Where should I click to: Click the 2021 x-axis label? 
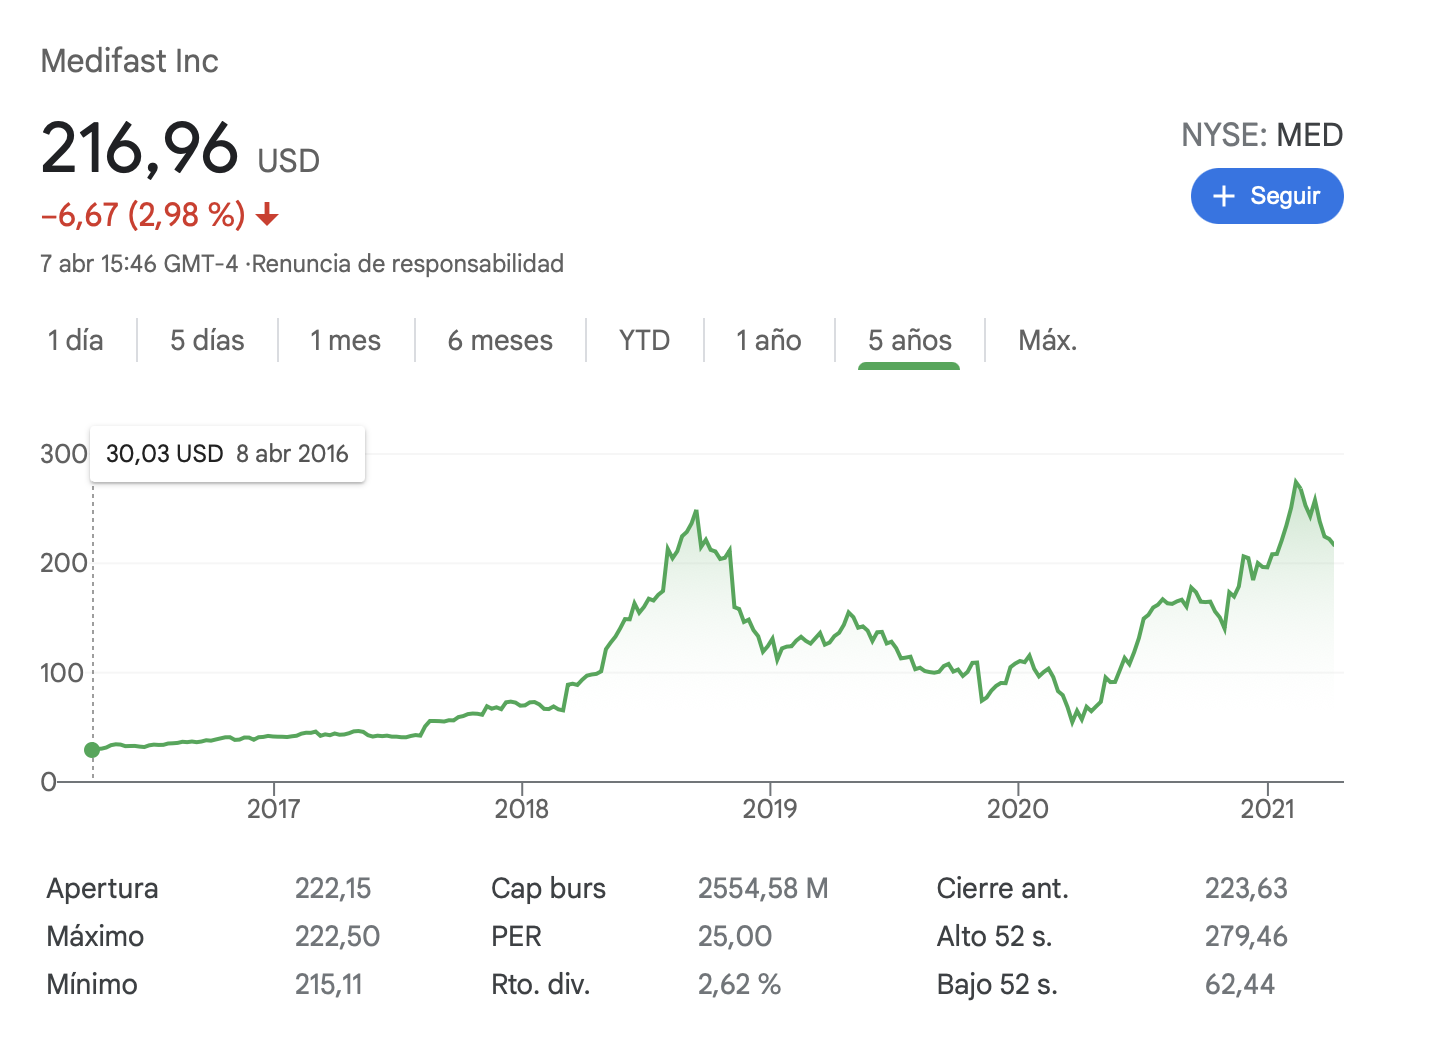tap(1268, 808)
